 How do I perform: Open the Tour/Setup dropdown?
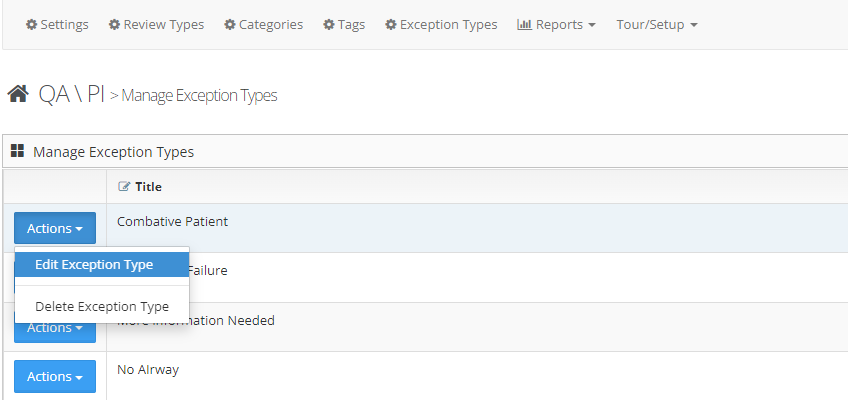pos(657,25)
